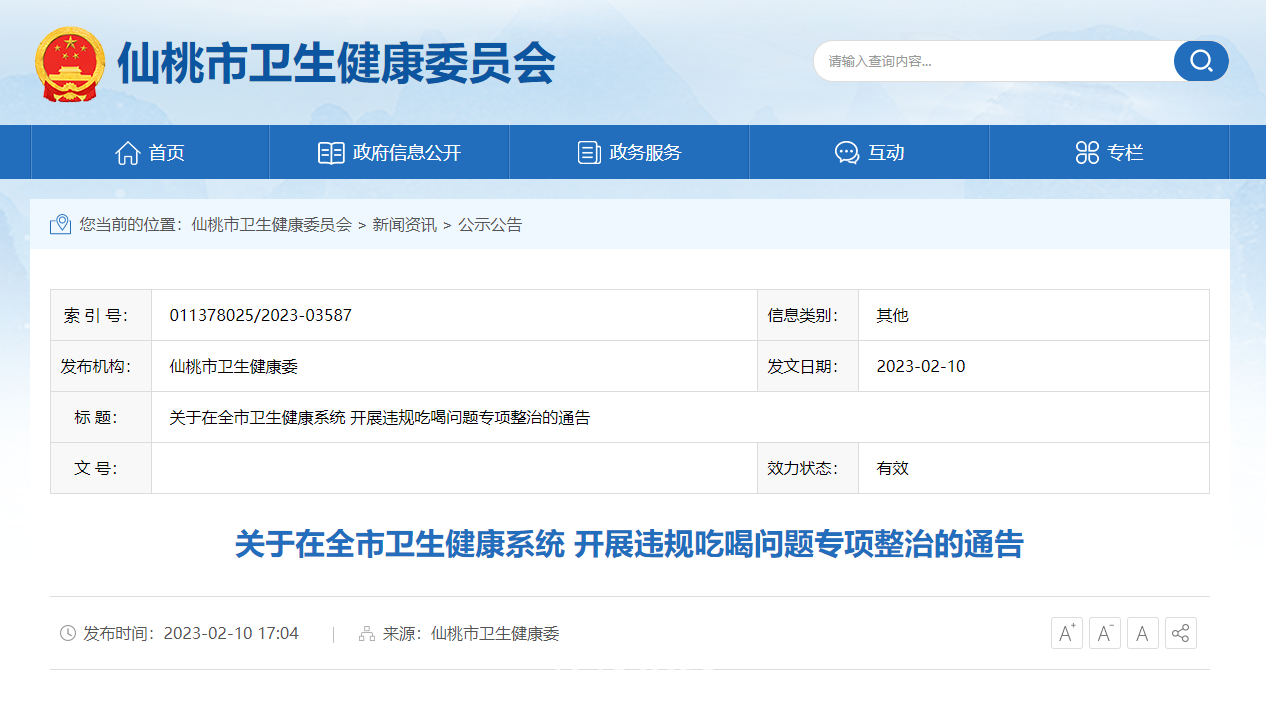Open the 政府信息公开 menu item
Viewport: 1266px width, 709px height.
tap(390, 153)
